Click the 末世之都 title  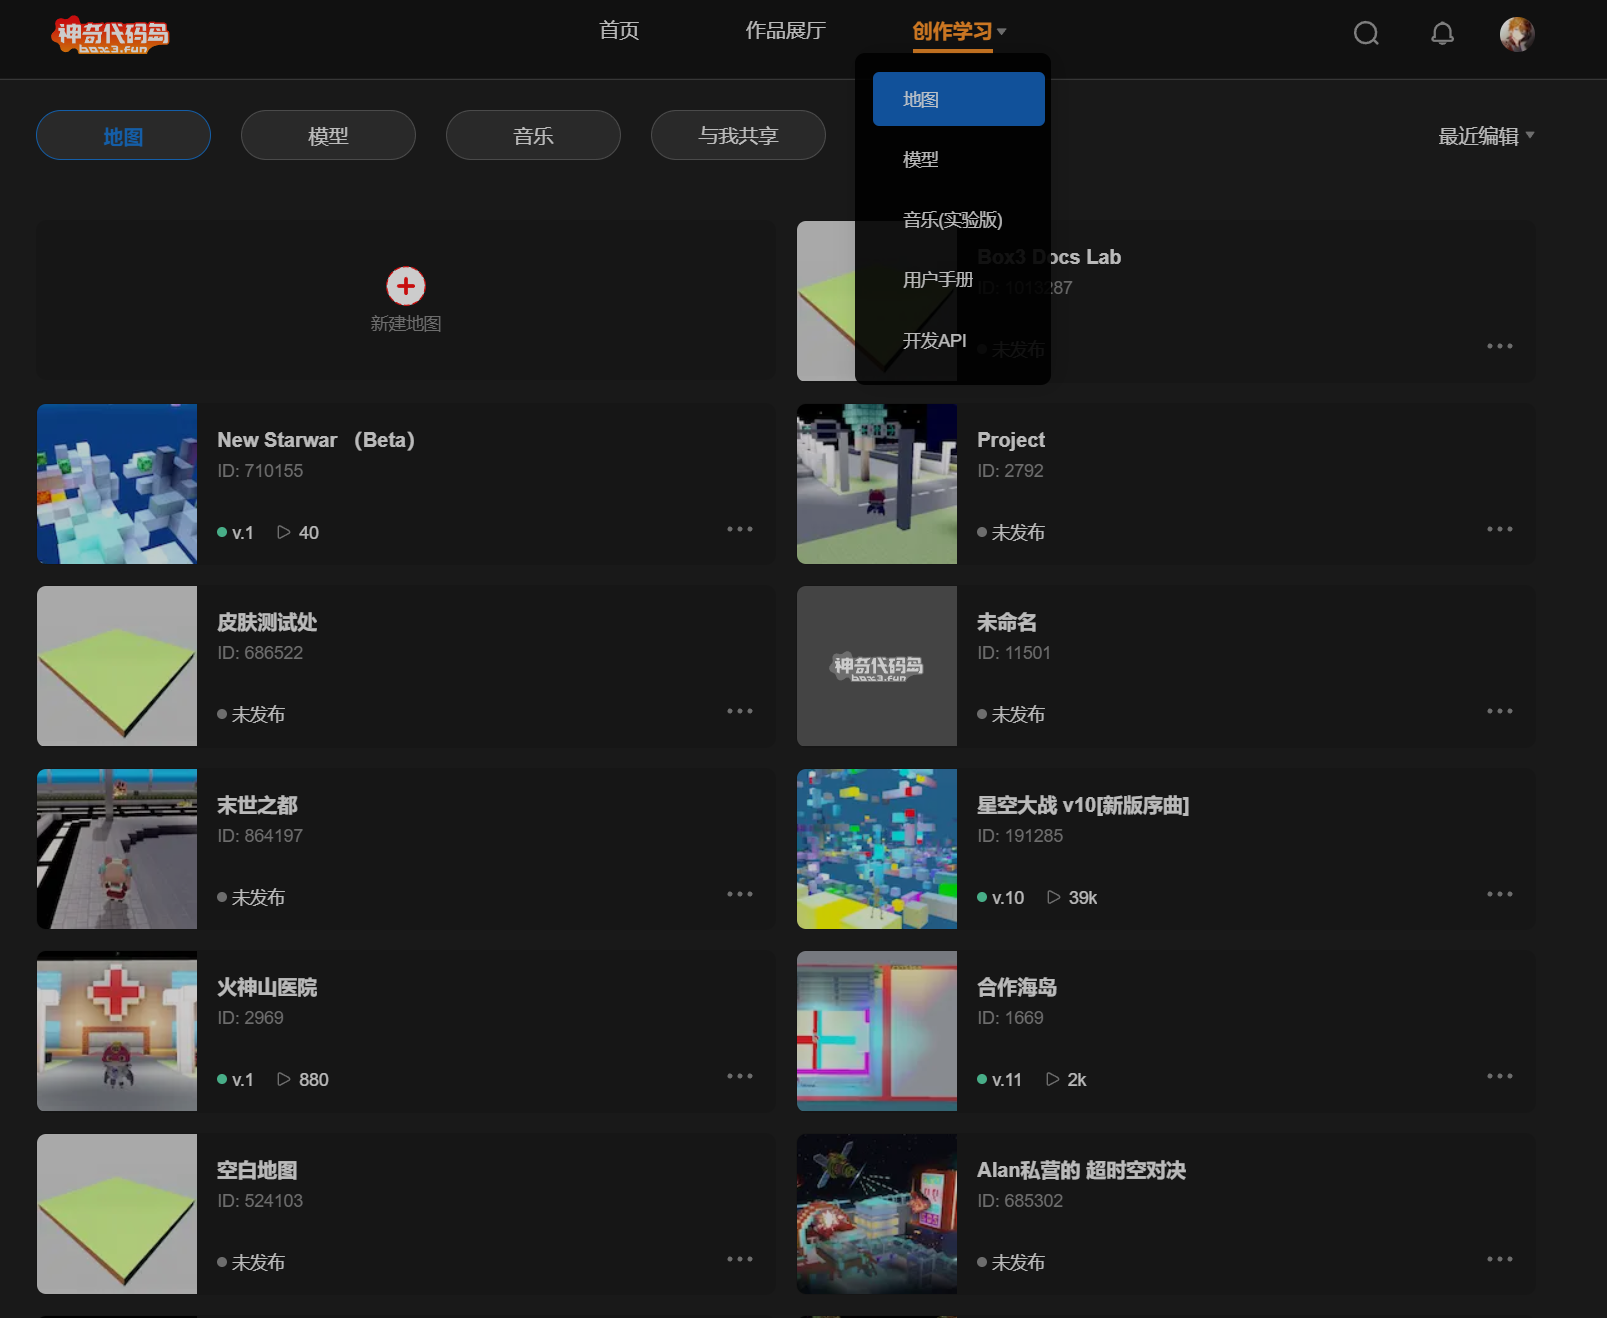tap(257, 805)
